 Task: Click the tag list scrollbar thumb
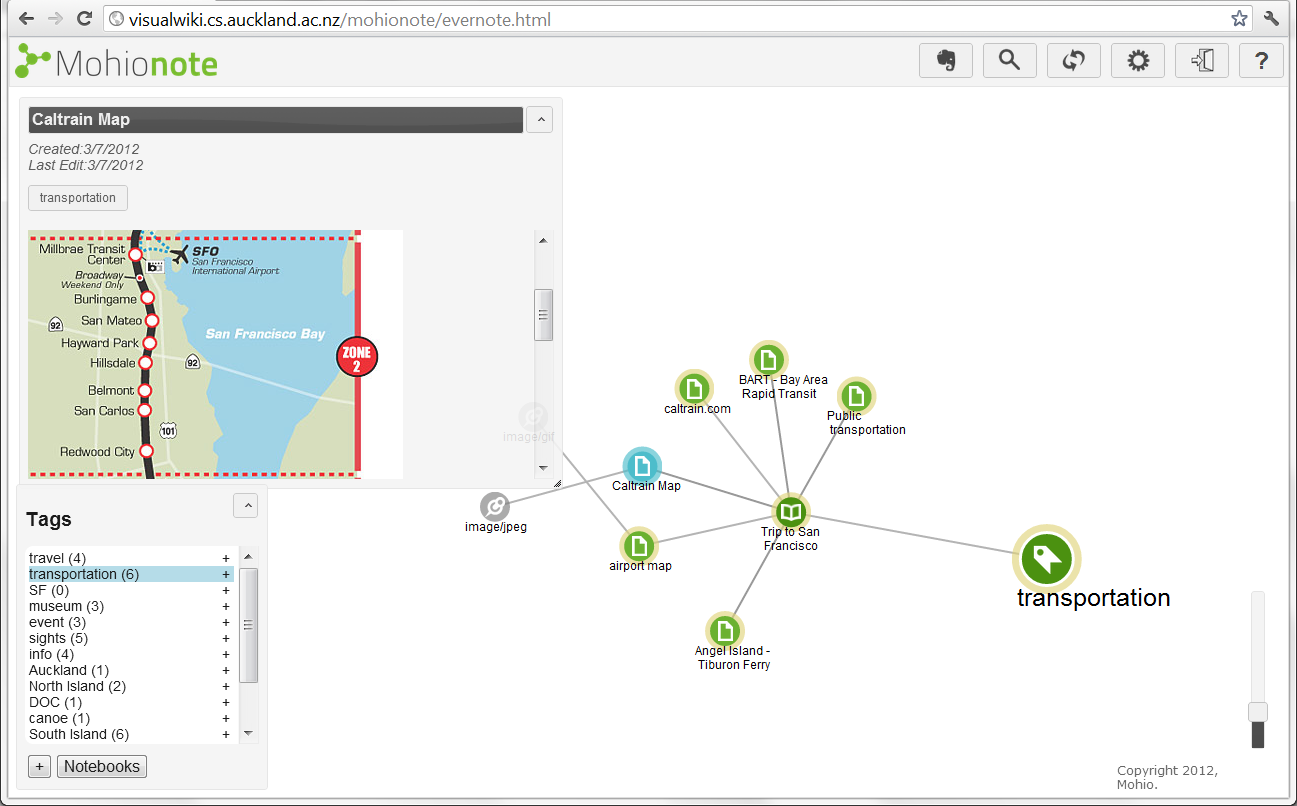point(249,625)
